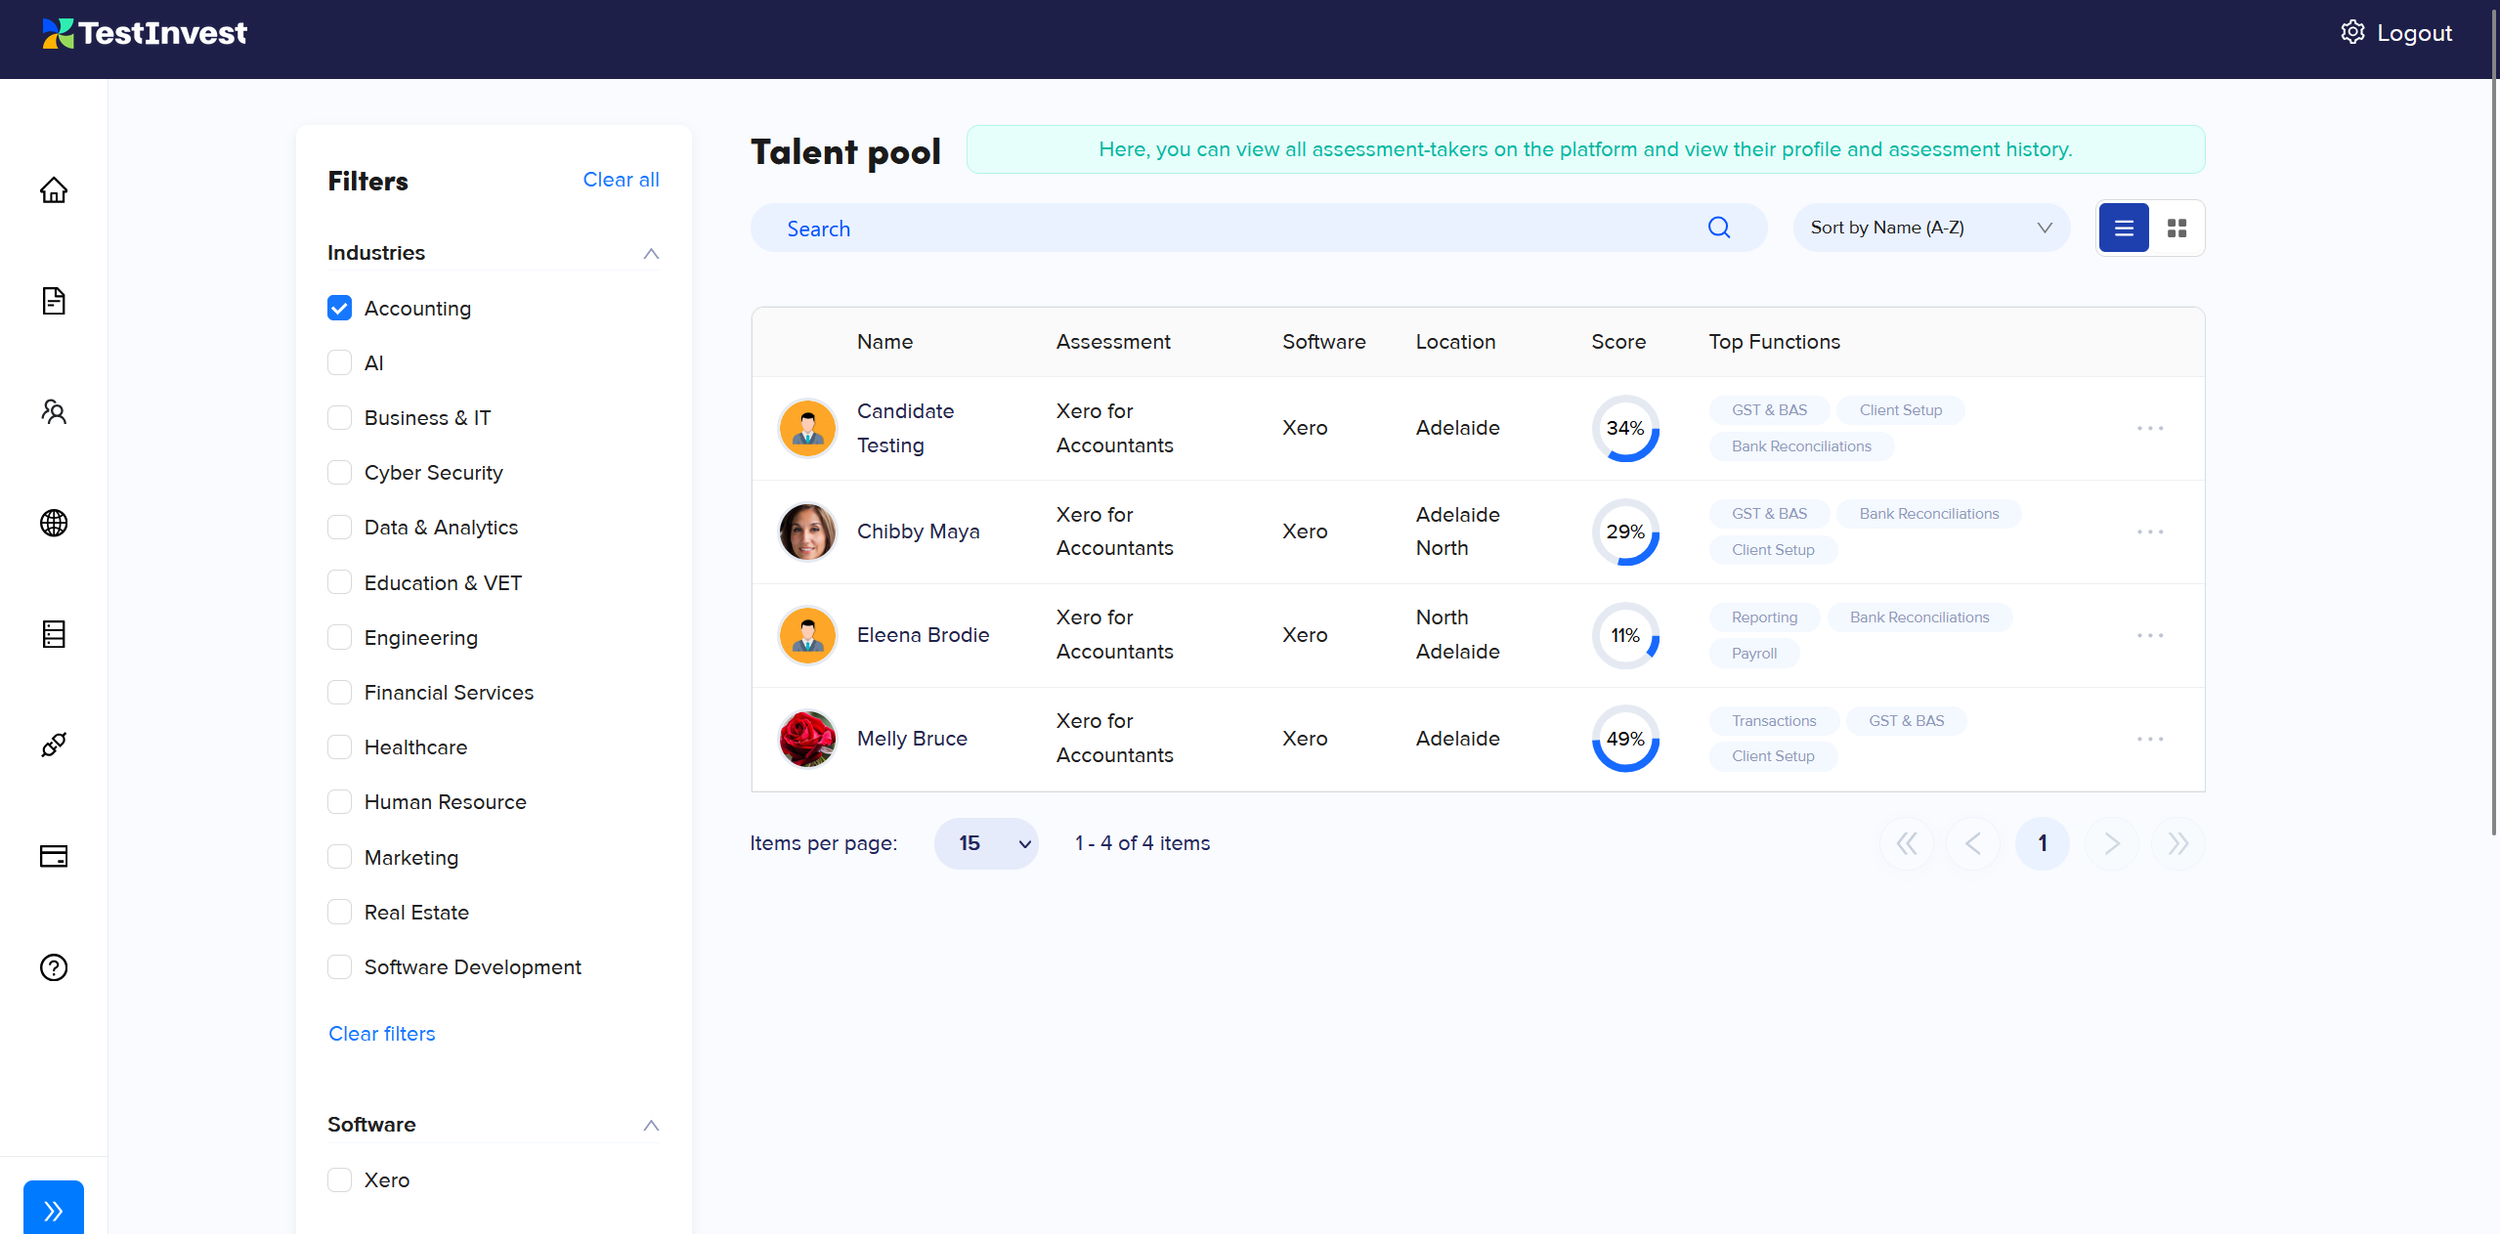This screenshot has height=1234, width=2500.
Task: Click the Name column header
Action: [x=885, y=342]
